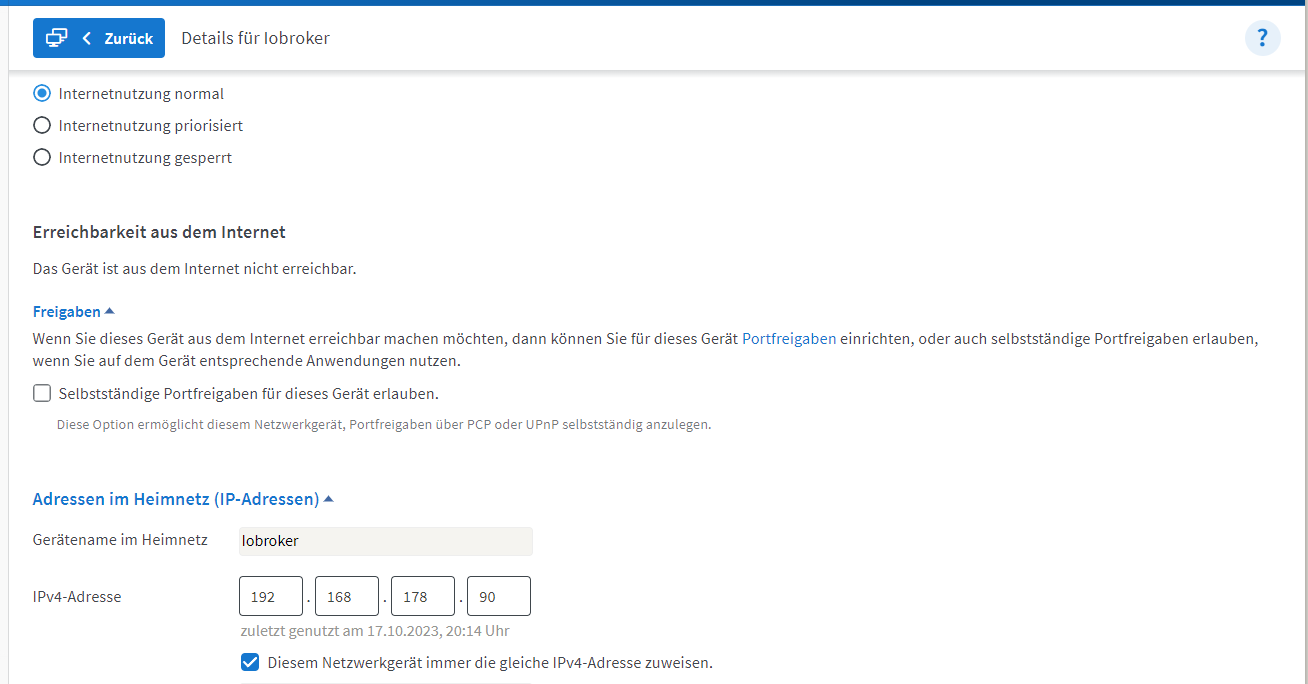Click the first IPv4 octet field 192
The image size is (1308, 684).
pyautogui.click(x=271, y=596)
